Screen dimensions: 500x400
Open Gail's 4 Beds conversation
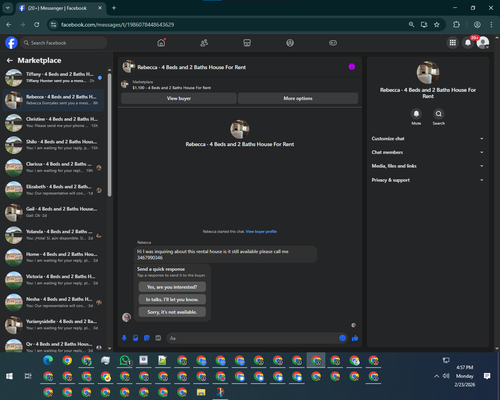[x=54, y=212]
